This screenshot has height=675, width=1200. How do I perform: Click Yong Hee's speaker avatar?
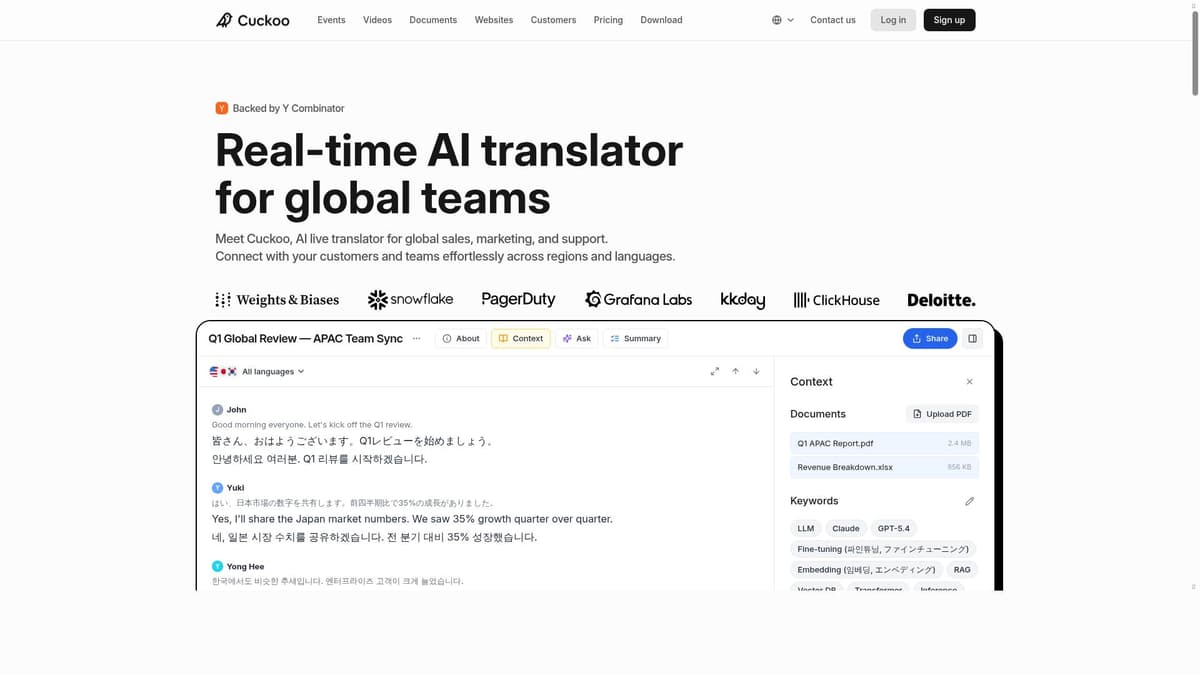[x=217, y=566]
